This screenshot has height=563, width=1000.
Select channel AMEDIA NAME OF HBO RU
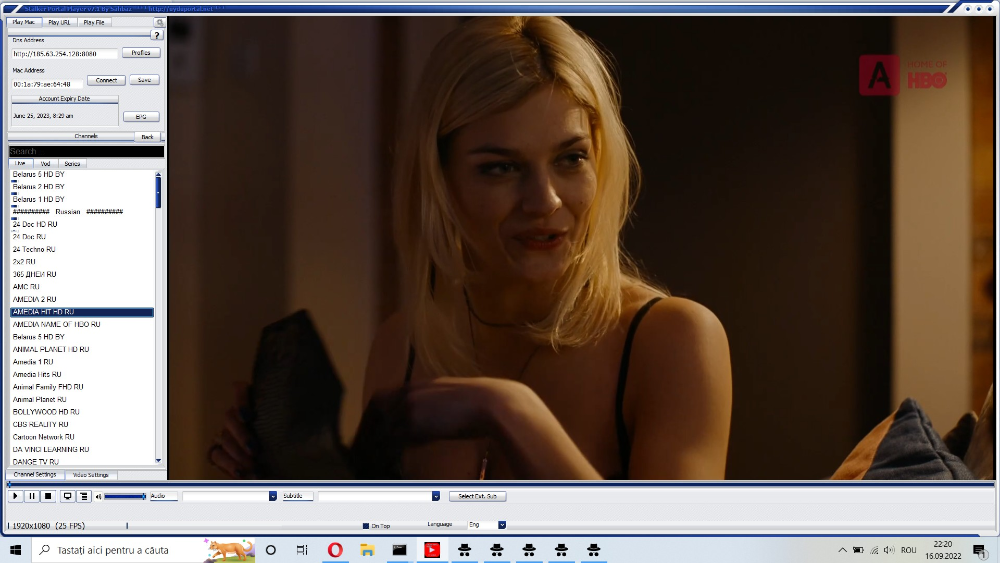pos(82,325)
